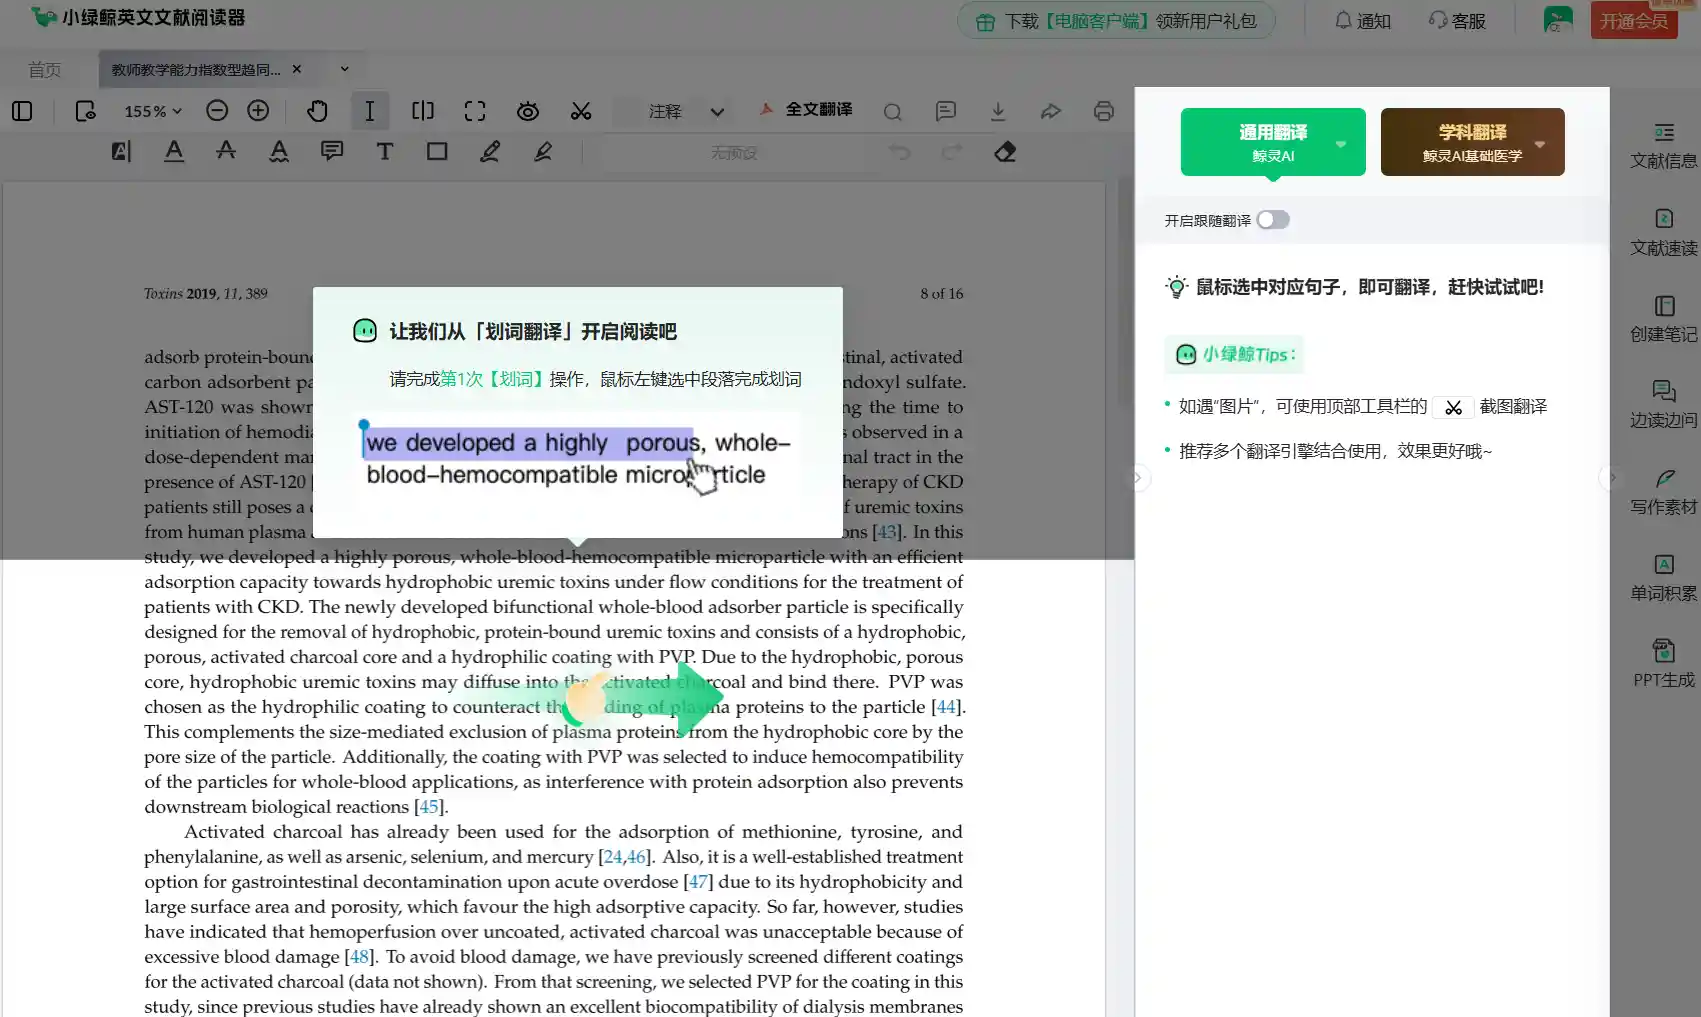Close the 教师教学能力指数 document tab

point(297,69)
